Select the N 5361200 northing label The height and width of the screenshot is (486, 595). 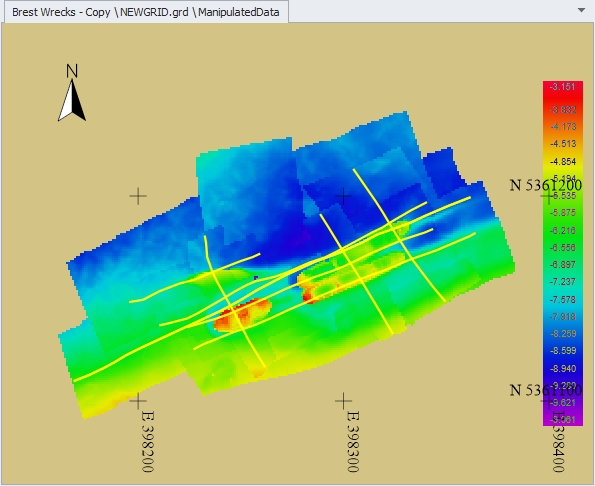[545, 185]
